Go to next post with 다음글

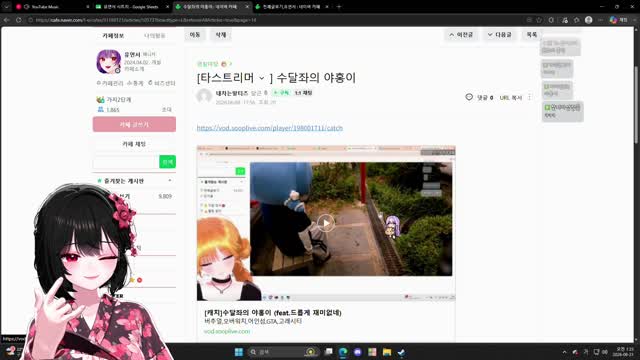(x=499, y=35)
